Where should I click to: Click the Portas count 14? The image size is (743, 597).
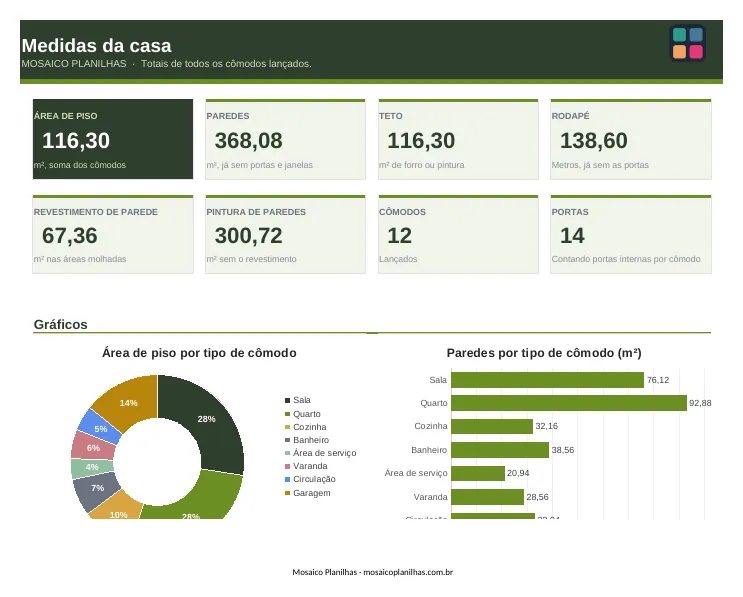click(x=572, y=236)
